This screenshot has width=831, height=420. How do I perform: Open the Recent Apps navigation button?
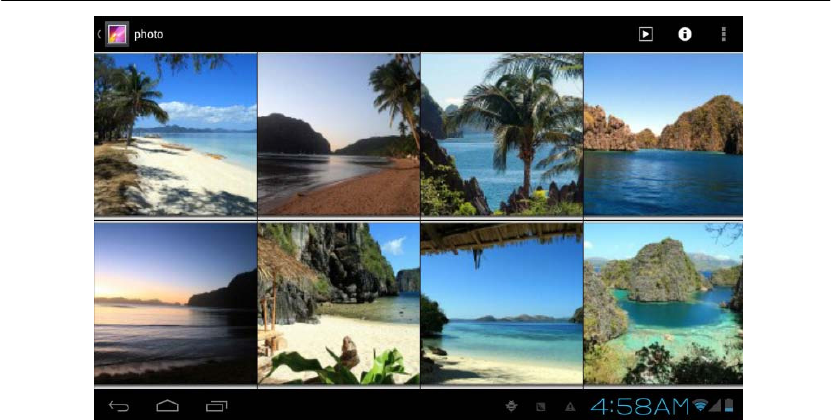pos(216,406)
